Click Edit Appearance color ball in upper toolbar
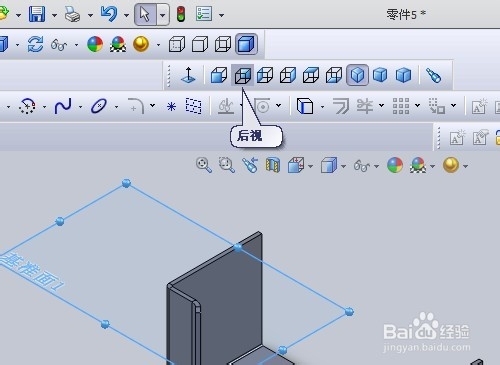This screenshot has width=500, height=365. point(95,44)
